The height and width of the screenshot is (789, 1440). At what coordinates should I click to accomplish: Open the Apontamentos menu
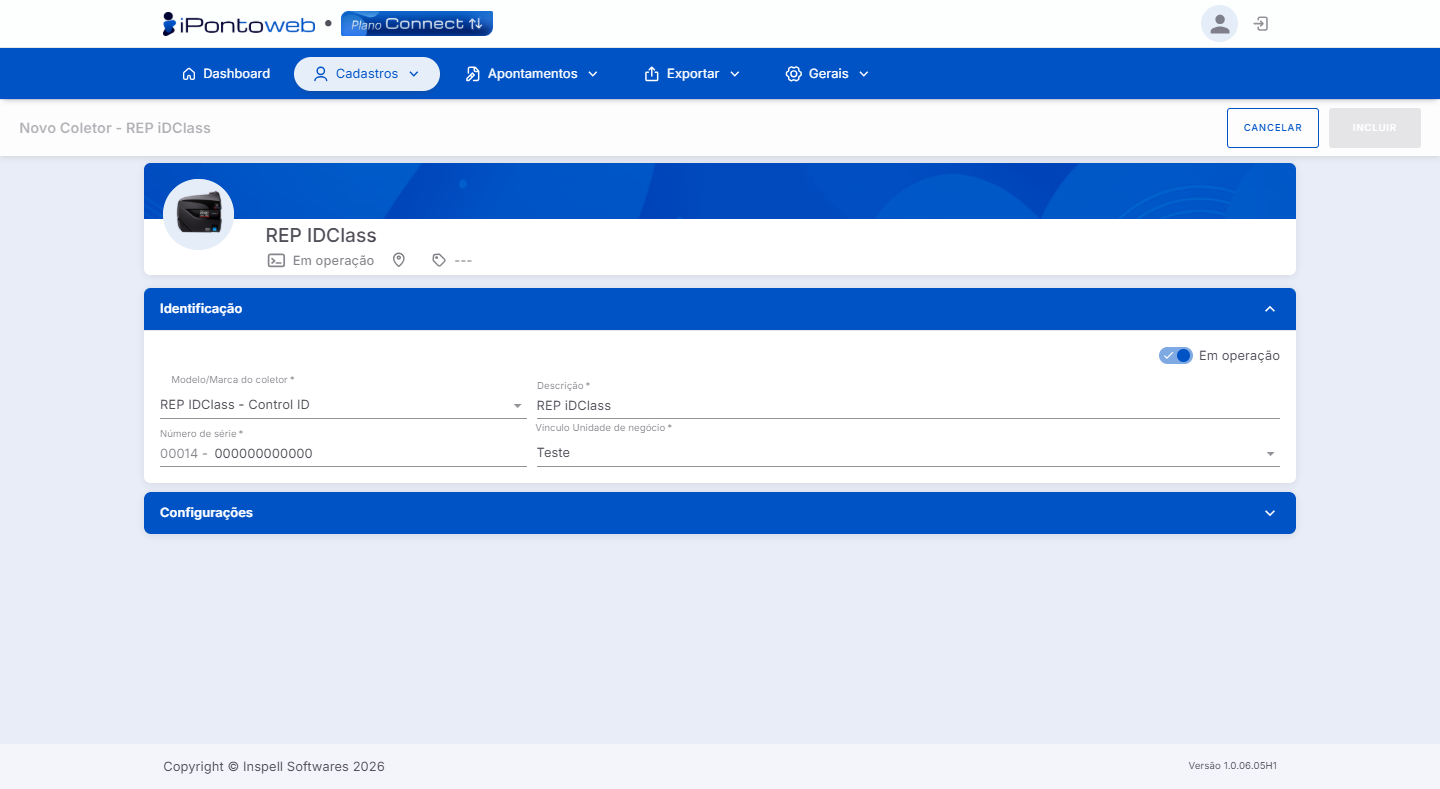[532, 74]
